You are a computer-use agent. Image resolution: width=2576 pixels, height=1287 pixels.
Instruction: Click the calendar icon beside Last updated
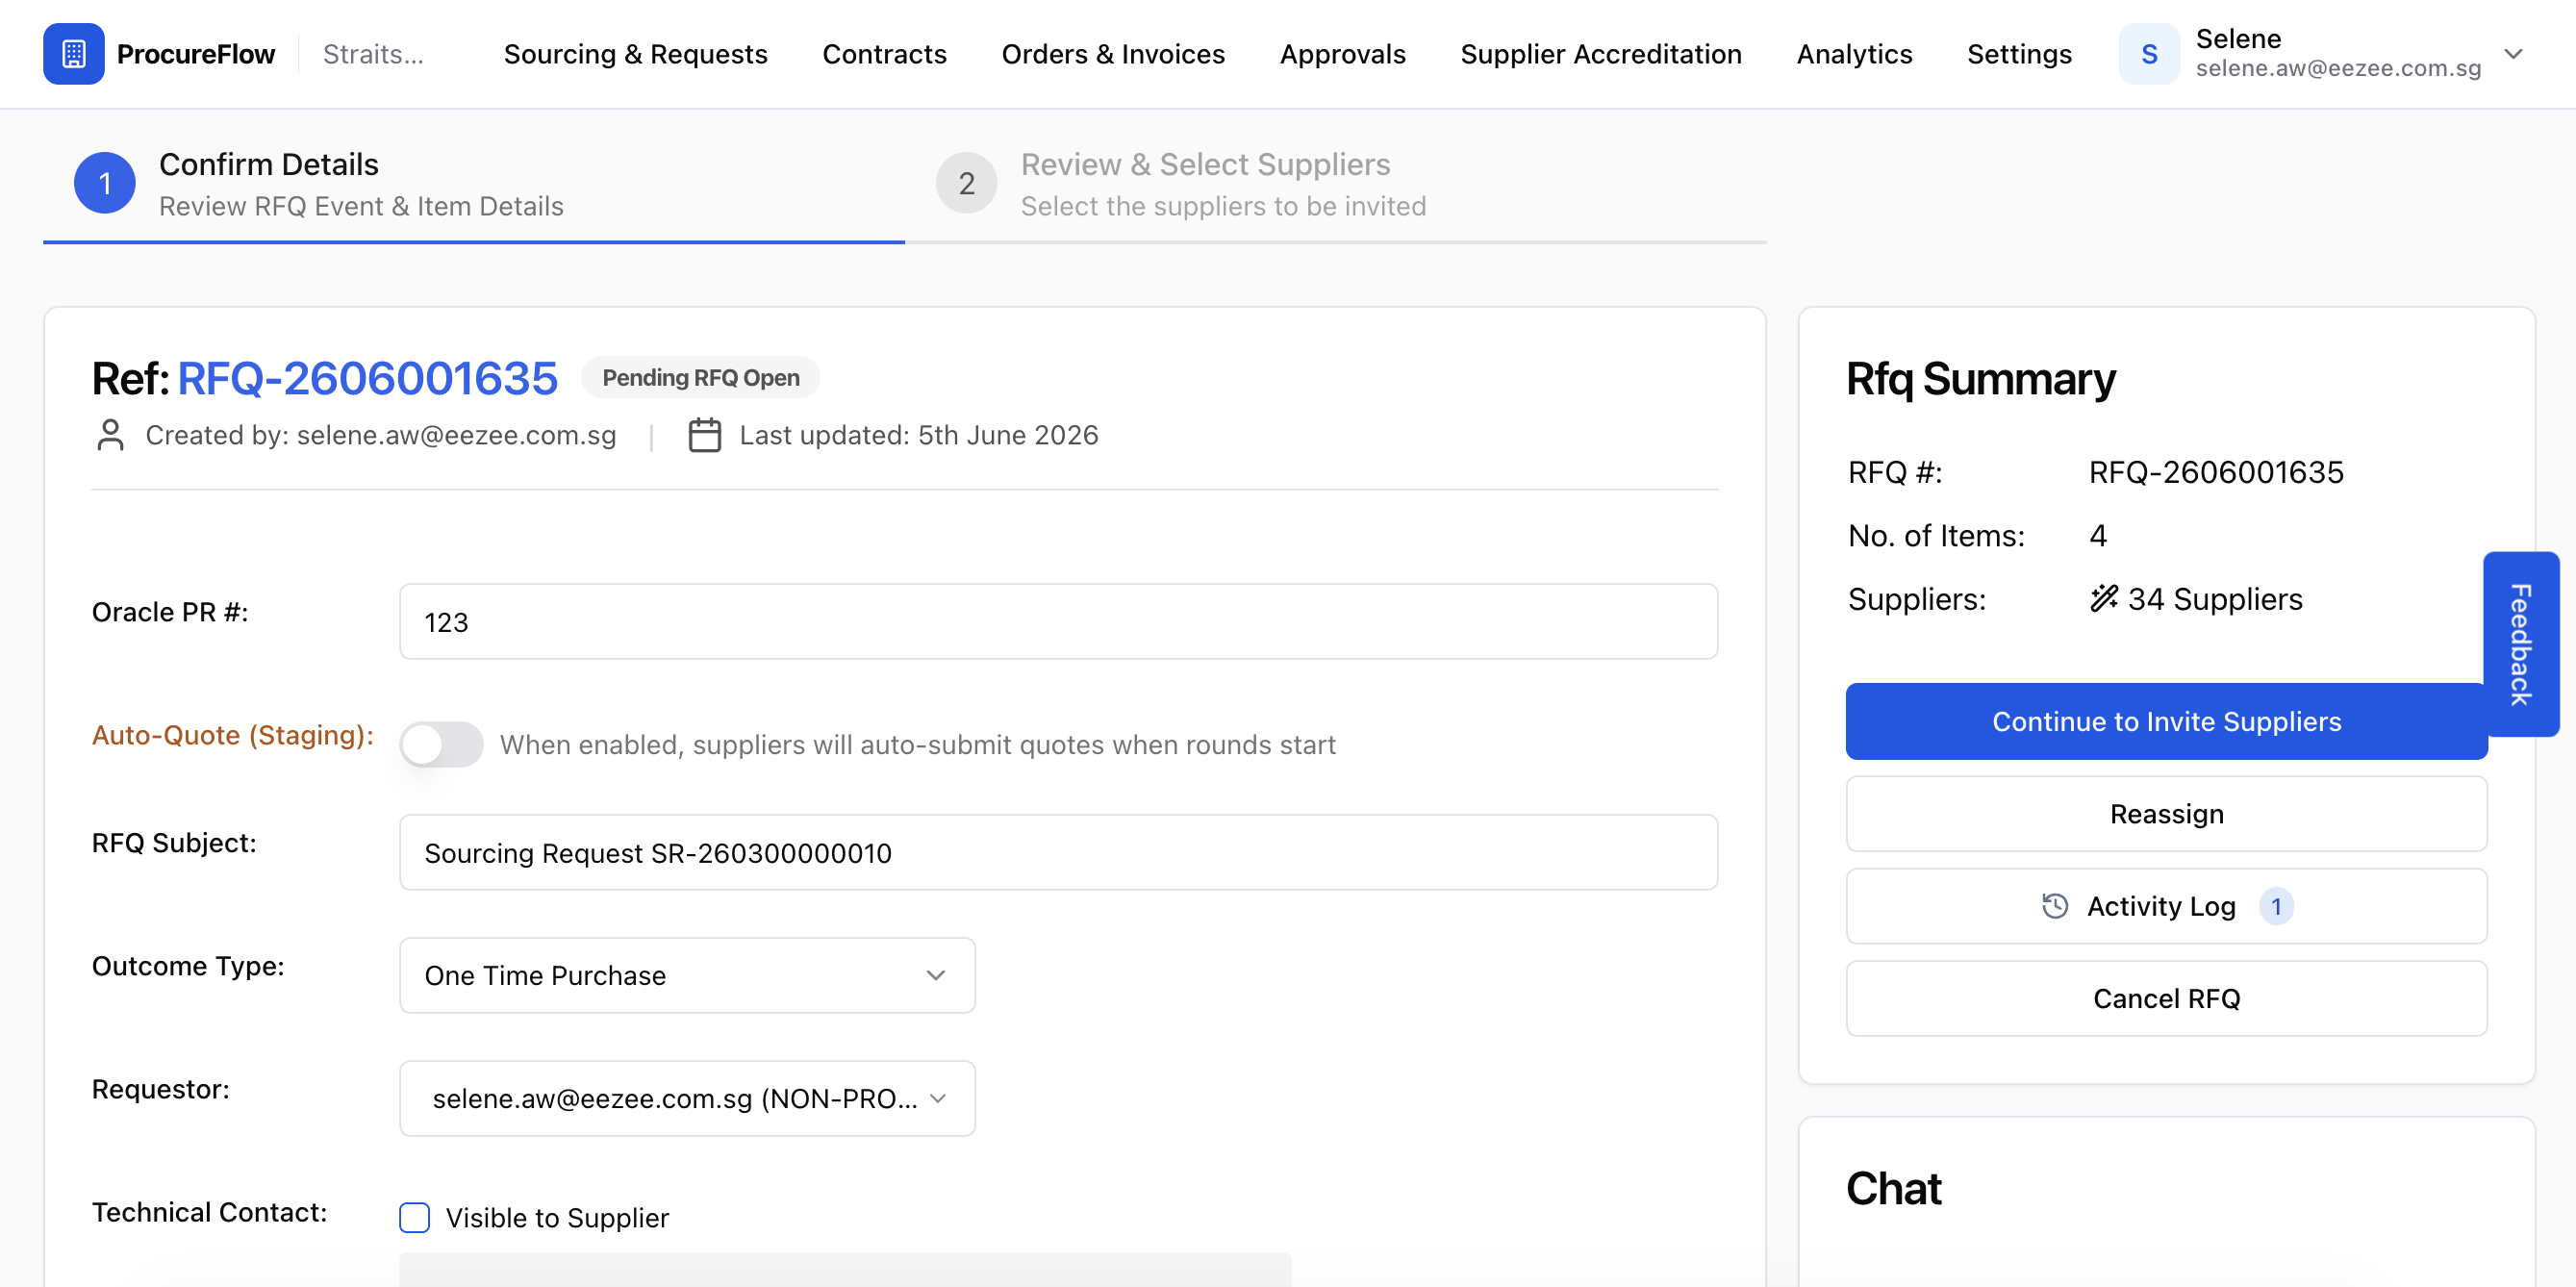point(705,435)
